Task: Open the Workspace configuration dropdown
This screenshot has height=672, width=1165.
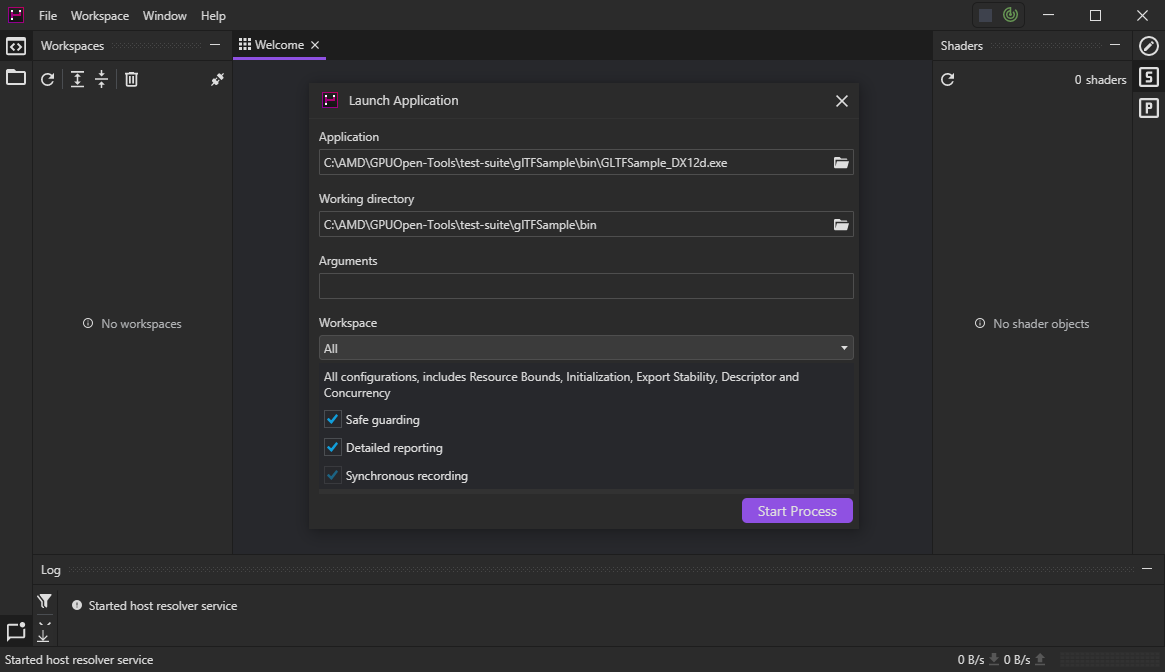Action: (x=585, y=349)
